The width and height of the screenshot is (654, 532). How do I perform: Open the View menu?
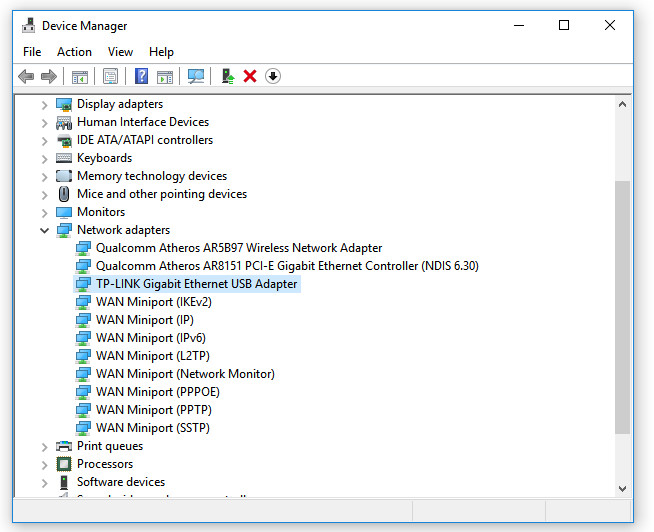(120, 52)
